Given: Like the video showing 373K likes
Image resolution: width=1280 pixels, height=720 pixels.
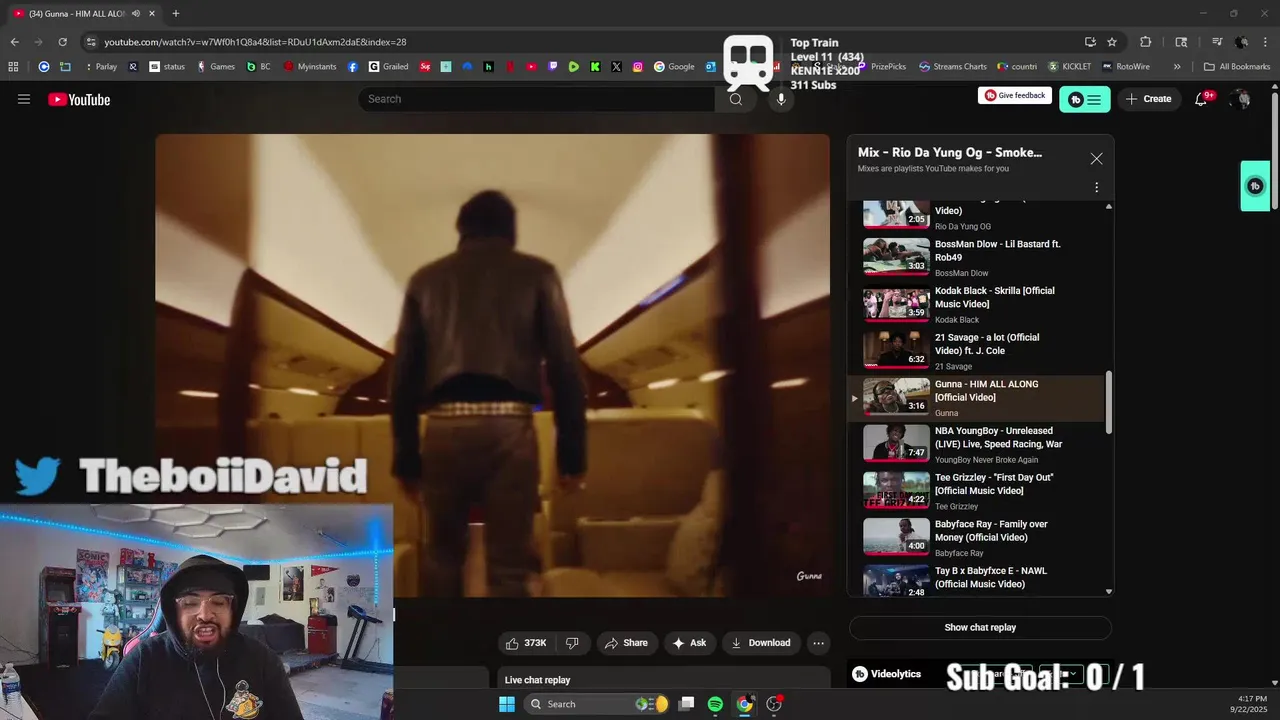Looking at the screenshot, I should [526, 643].
